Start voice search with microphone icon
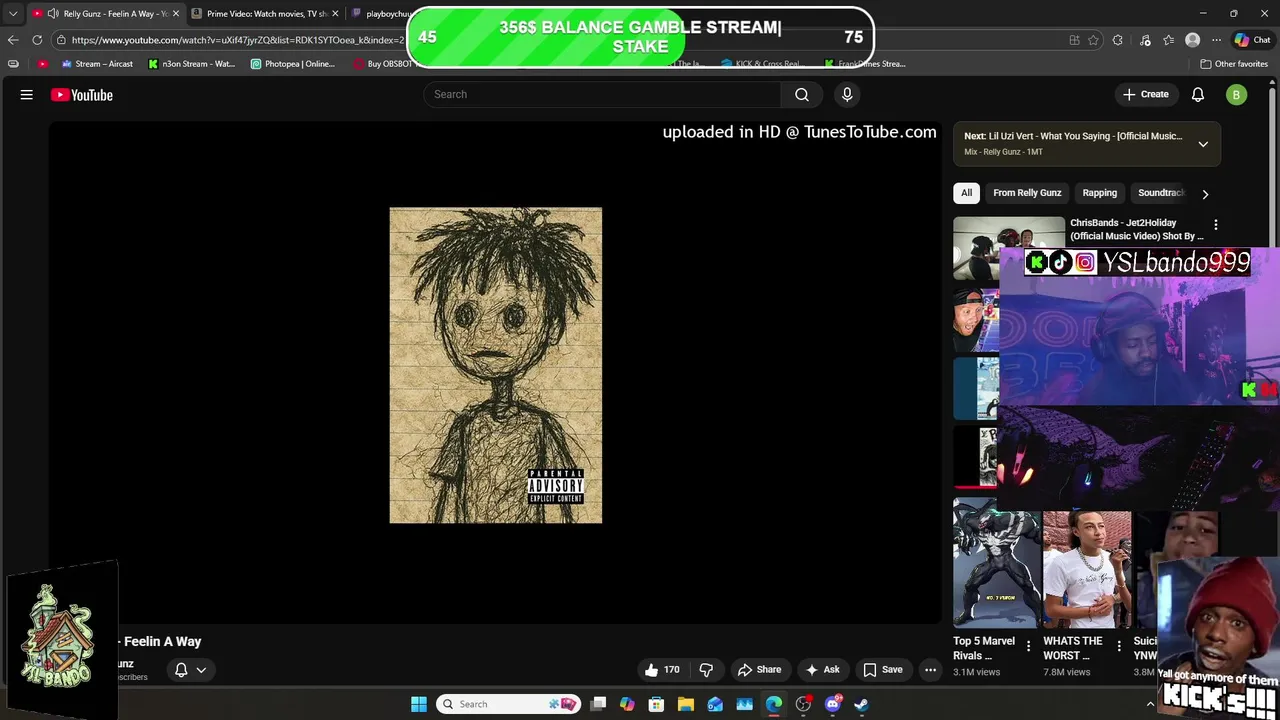 pyautogui.click(x=847, y=94)
